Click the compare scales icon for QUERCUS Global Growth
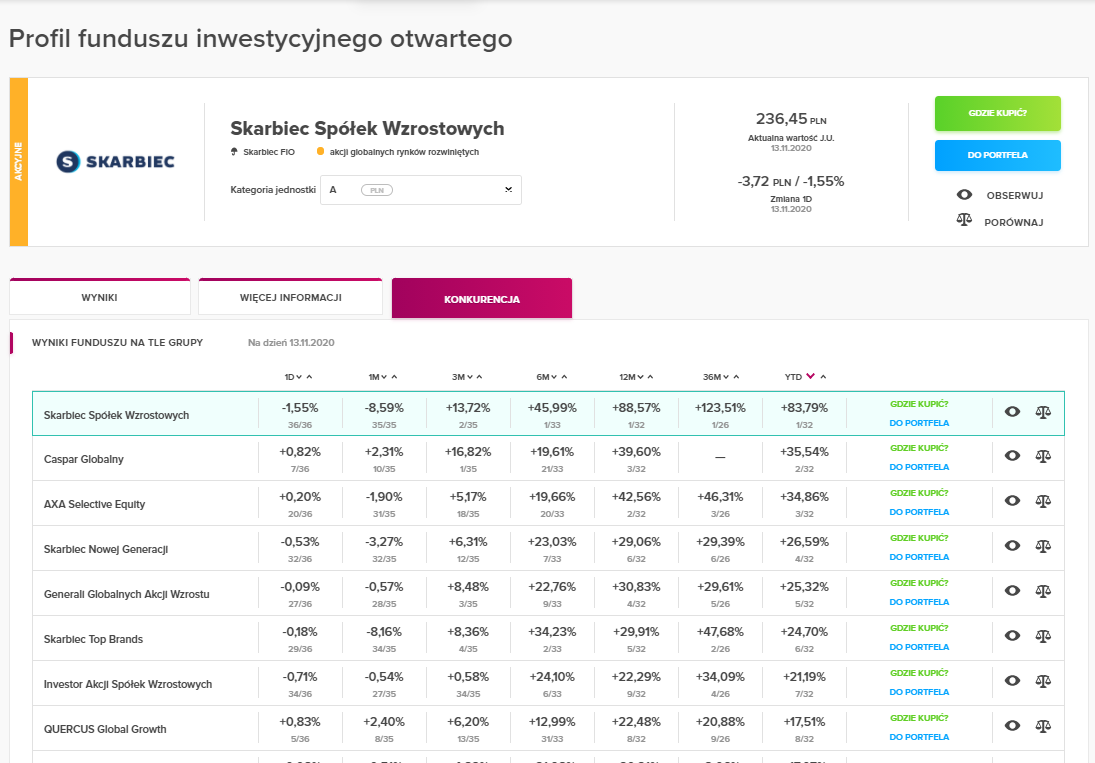 tap(1043, 726)
